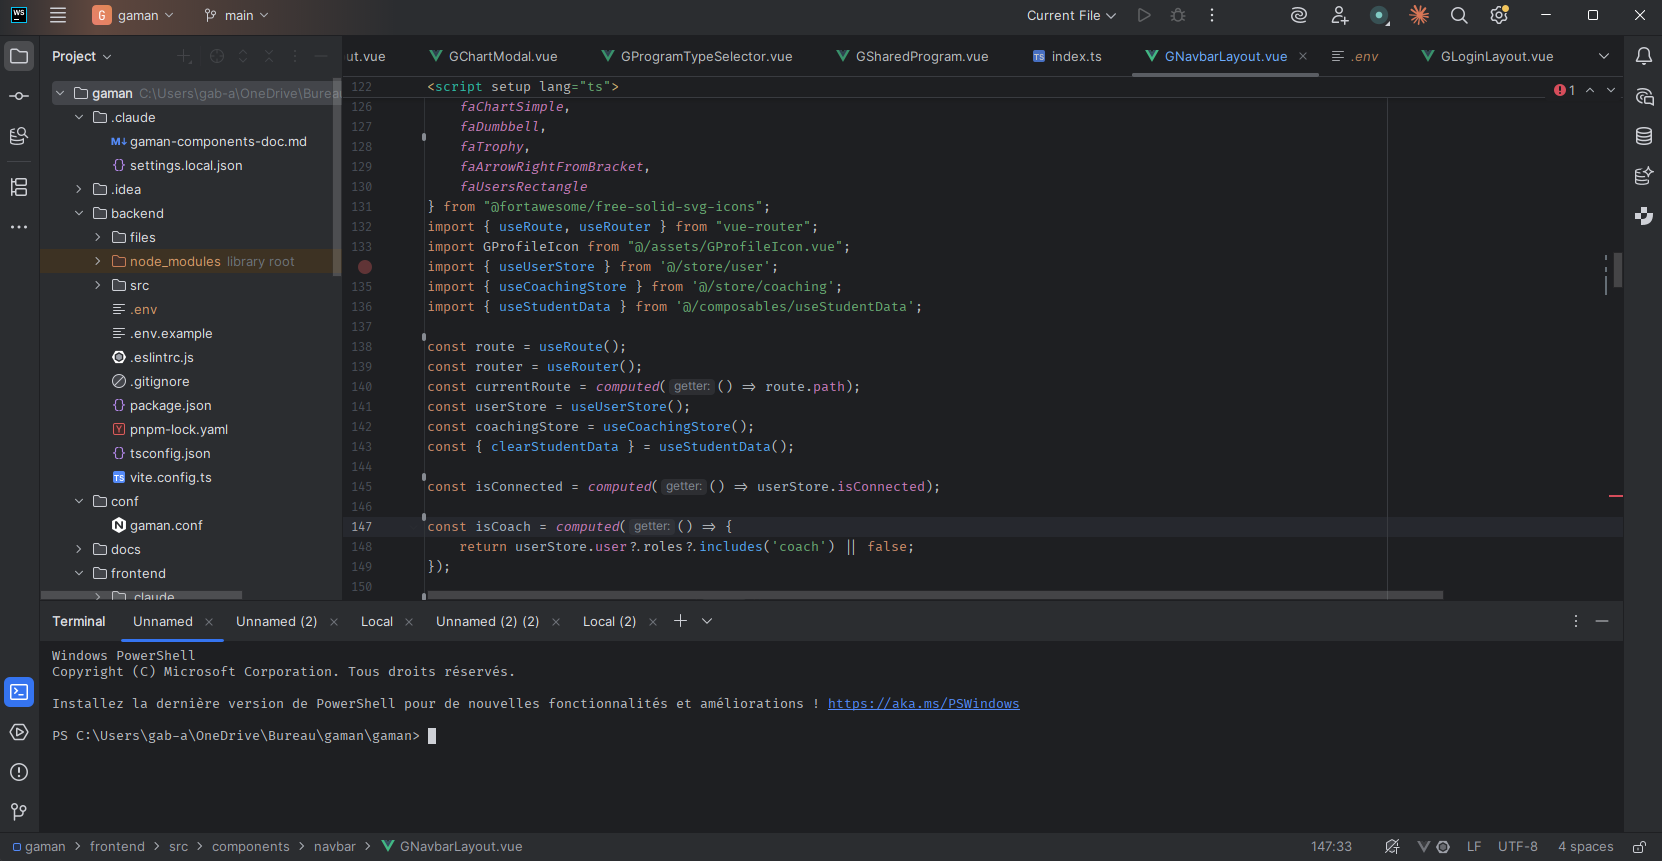
Task: Click the 147:33 cursor position indicator
Action: (1331, 847)
